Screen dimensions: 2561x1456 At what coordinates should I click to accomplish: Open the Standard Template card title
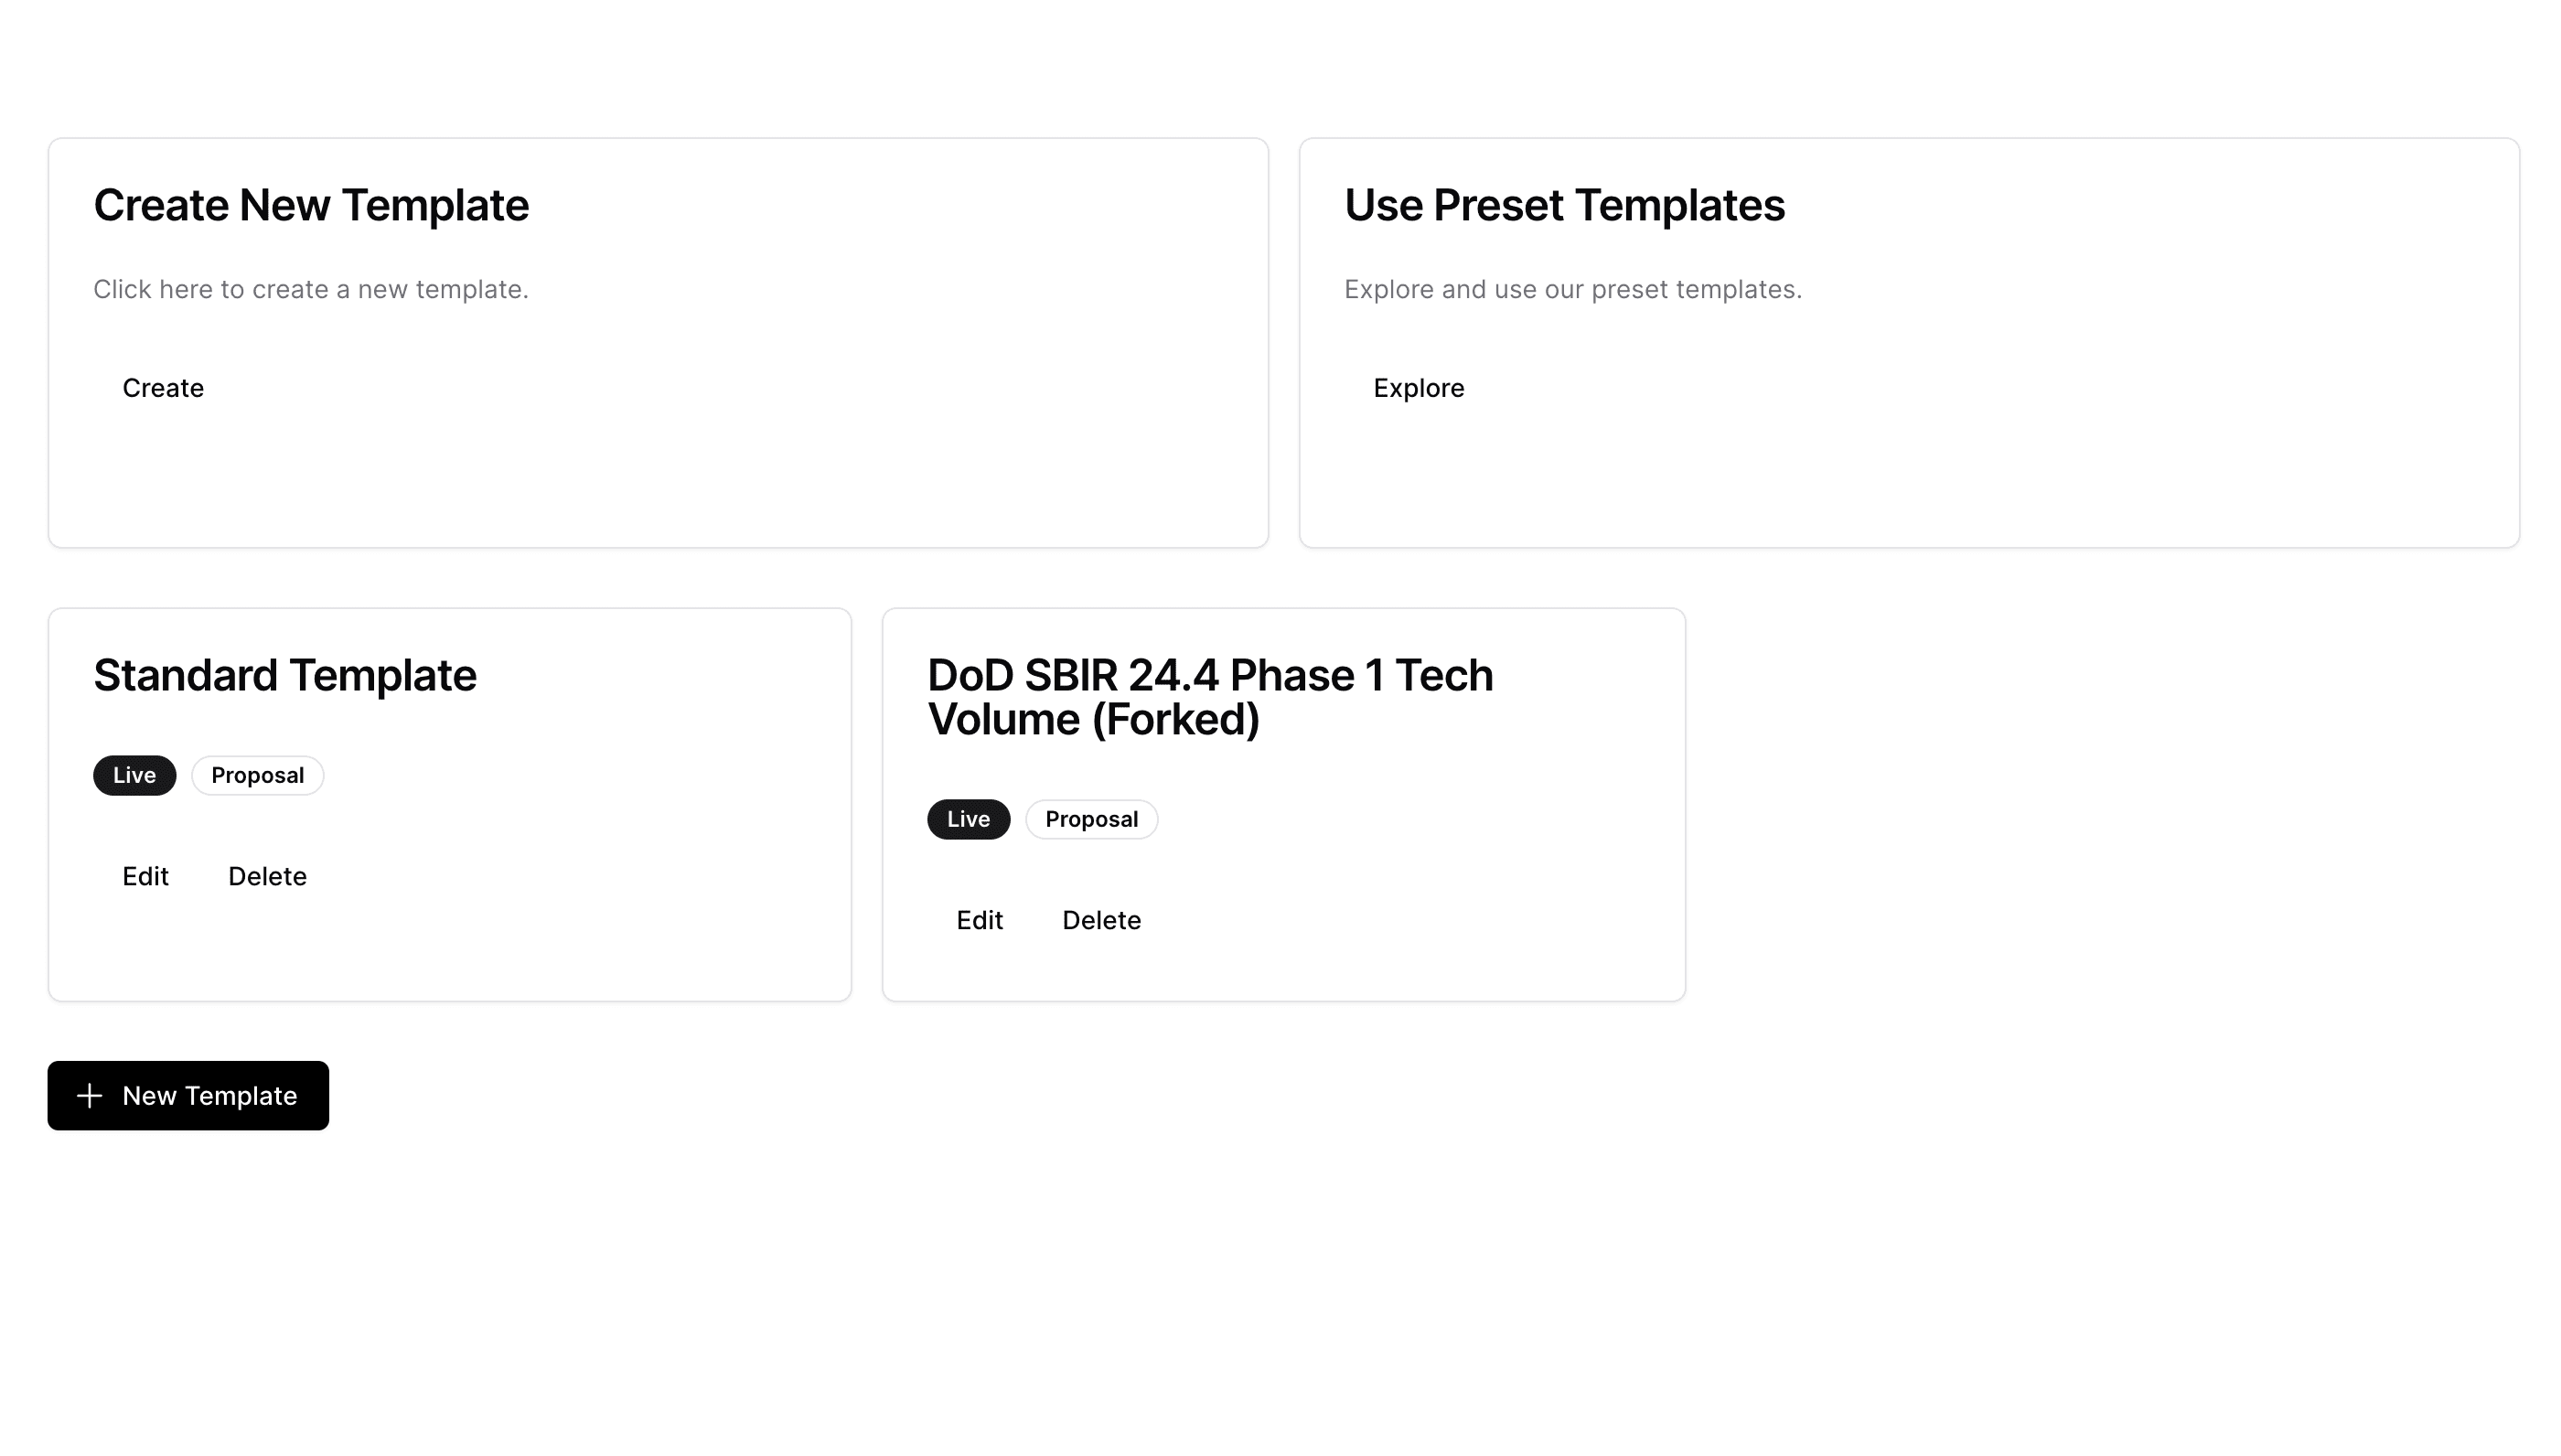coord(285,676)
